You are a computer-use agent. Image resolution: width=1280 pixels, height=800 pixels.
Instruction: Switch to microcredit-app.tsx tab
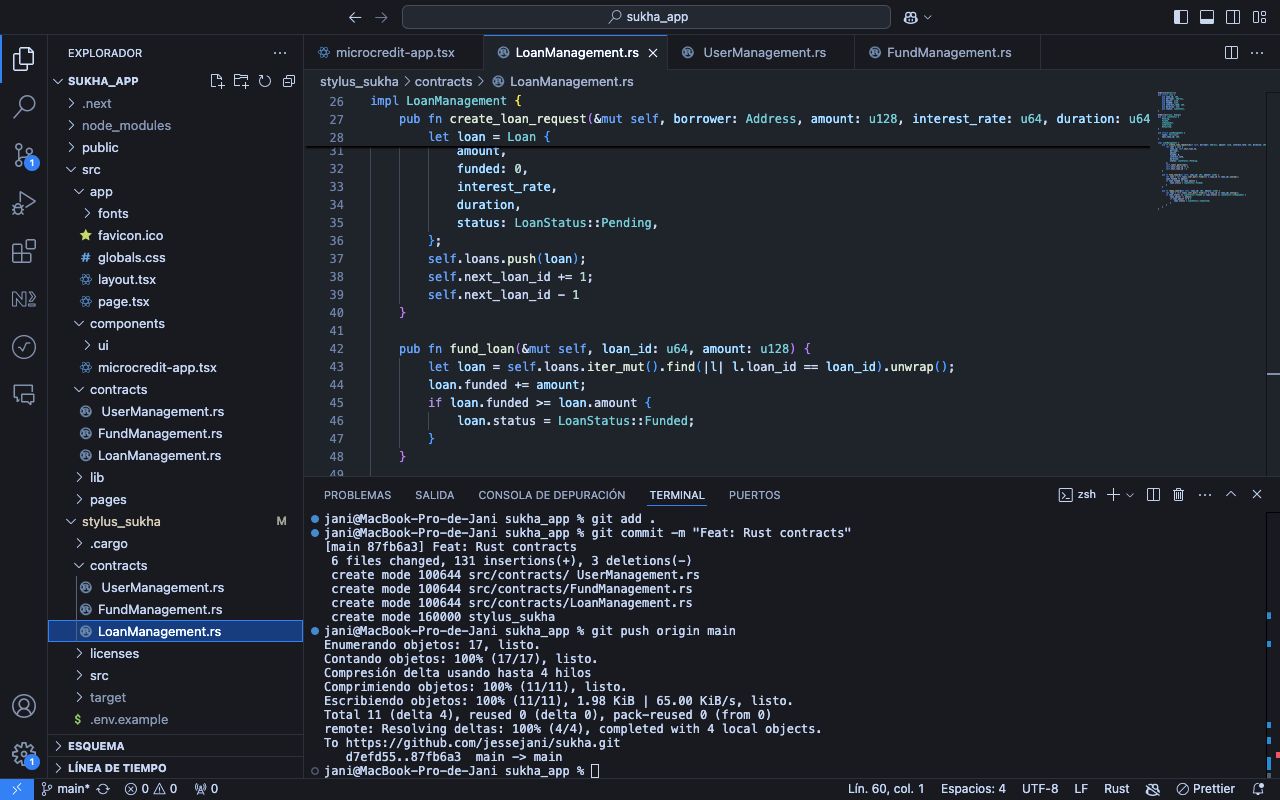pos(393,52)
